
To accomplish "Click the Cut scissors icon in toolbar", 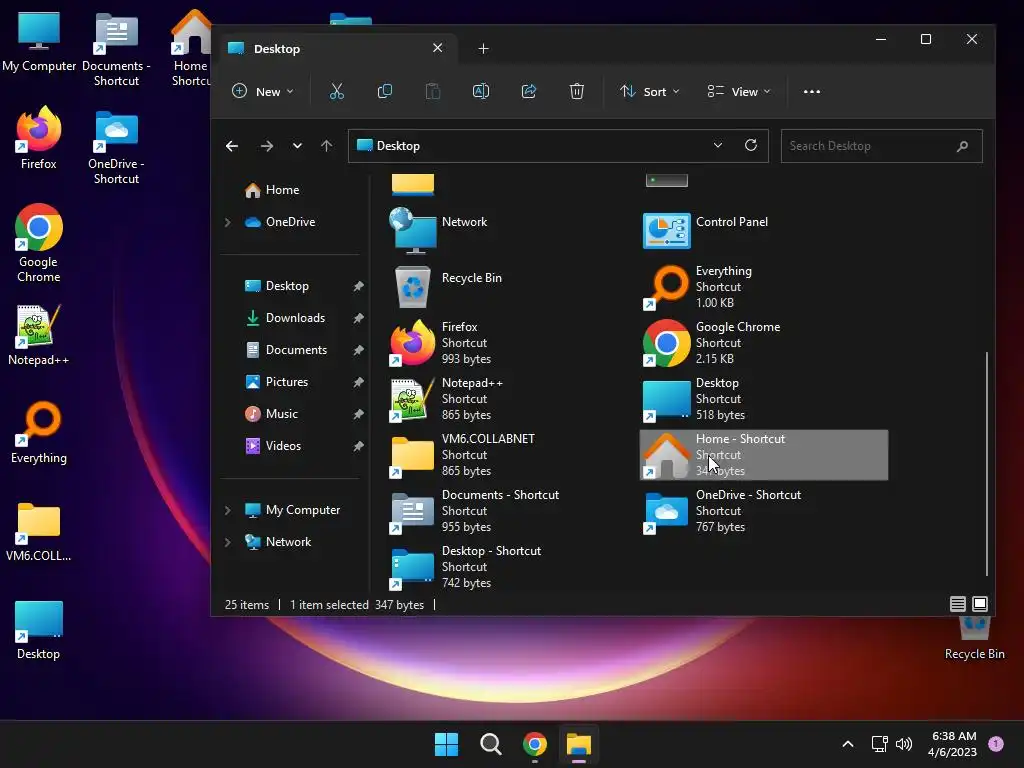I will click(x=336, y=91).
